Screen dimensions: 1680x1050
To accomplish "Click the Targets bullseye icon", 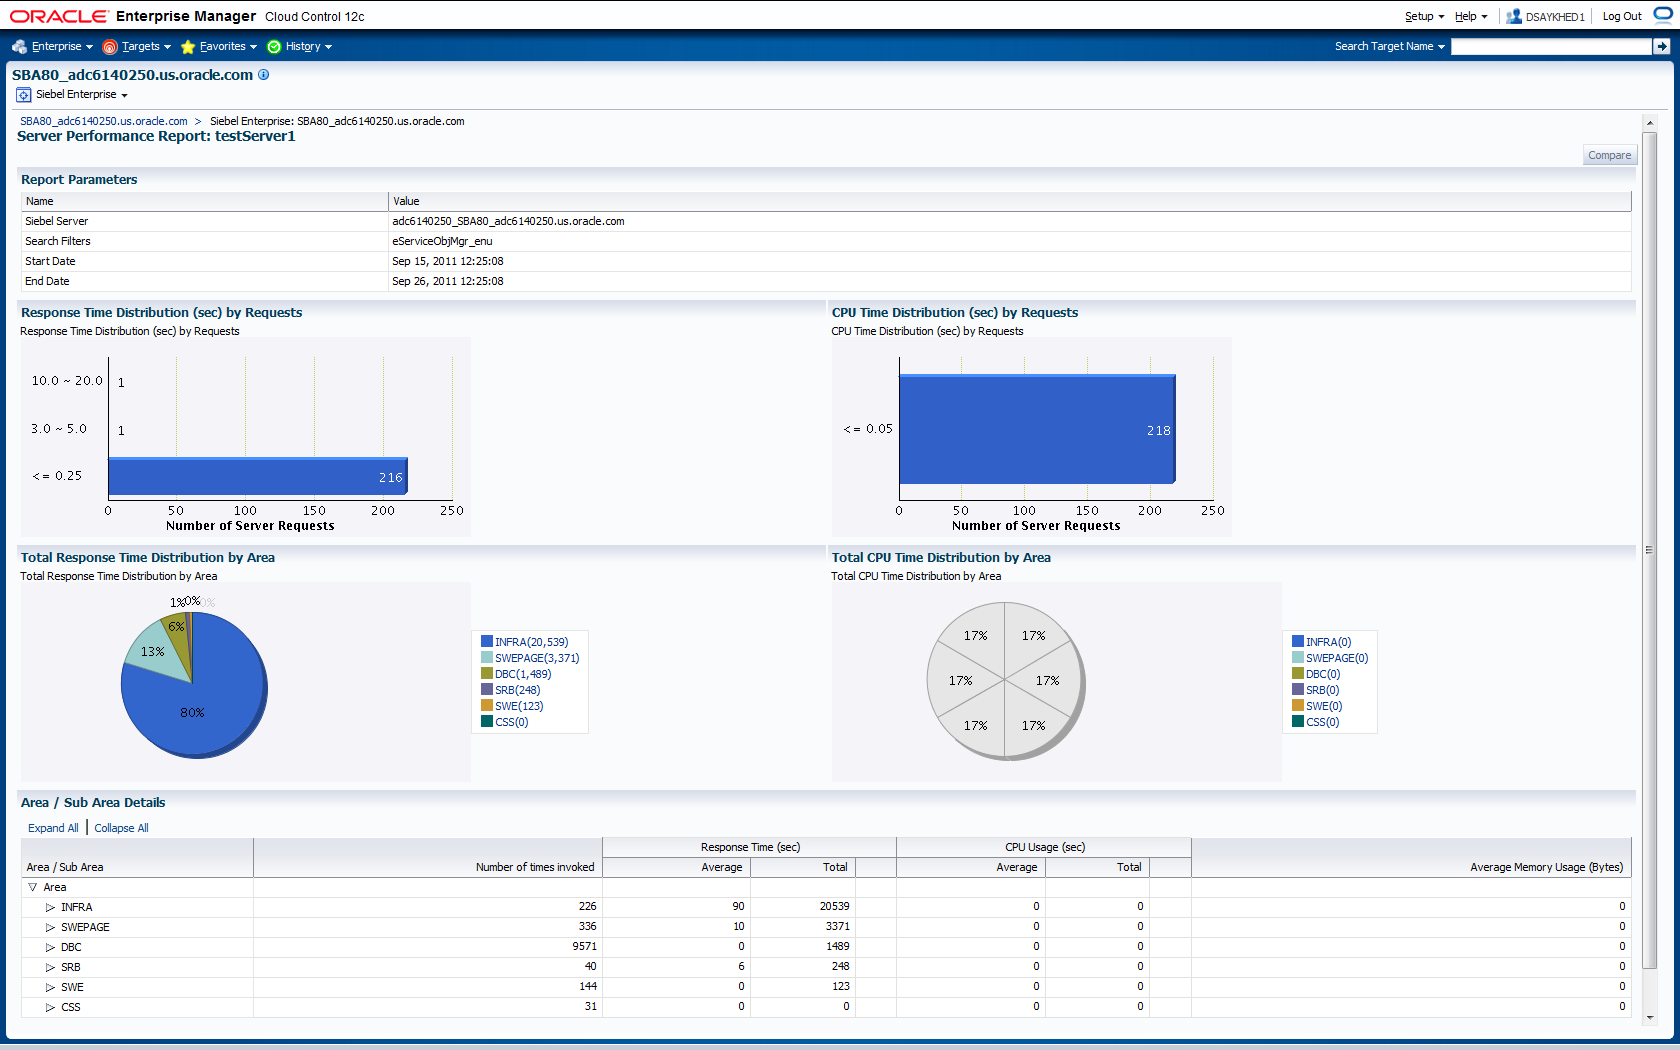I will tap(110, 47).
